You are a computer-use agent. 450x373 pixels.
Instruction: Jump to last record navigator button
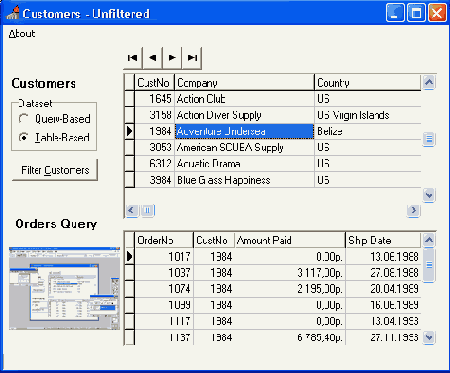(x=192, y=58)
